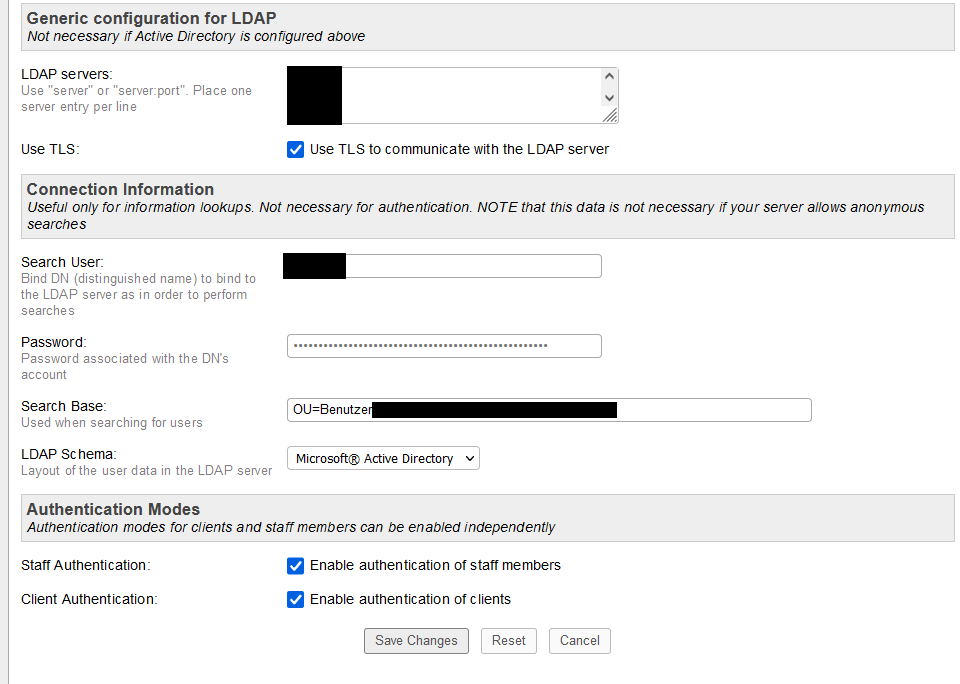Click "Enable authentication of staff members" text

coord(435,566)
